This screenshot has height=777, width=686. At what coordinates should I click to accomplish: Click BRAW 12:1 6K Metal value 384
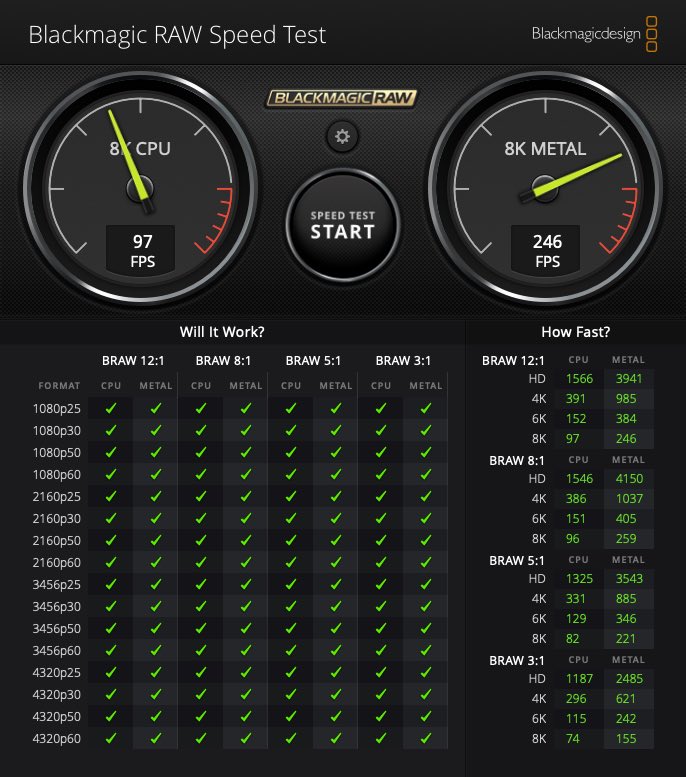tap(626, 419)
